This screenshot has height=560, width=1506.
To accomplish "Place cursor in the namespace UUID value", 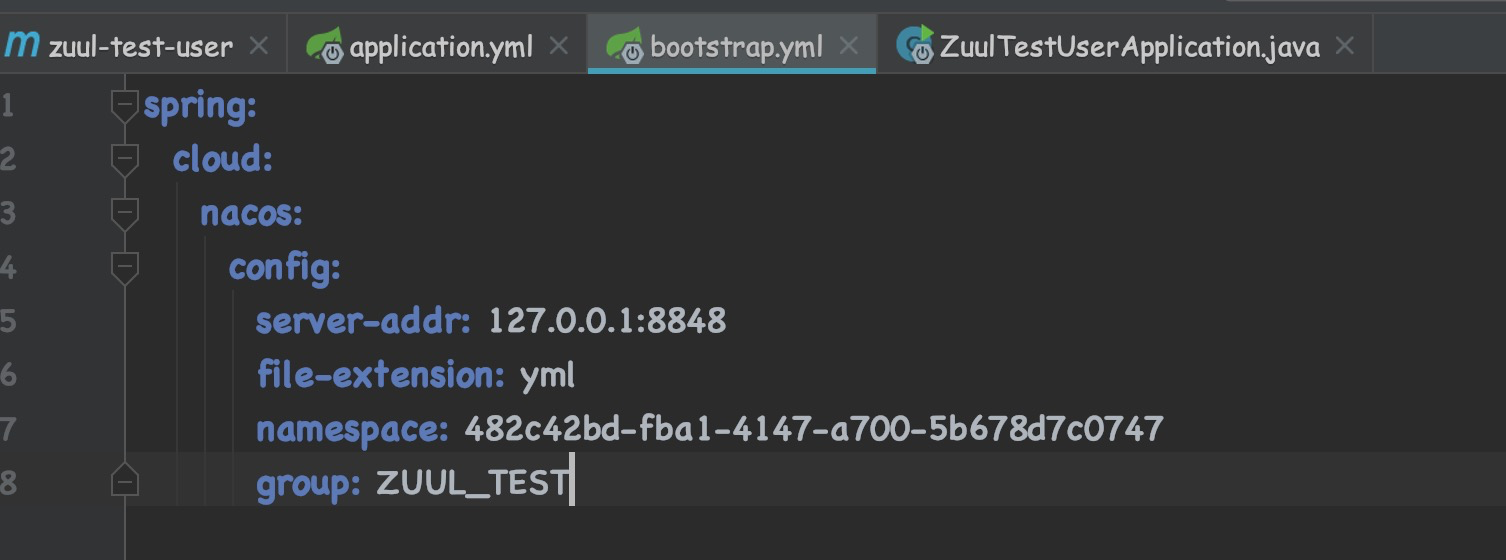I will pos(813,429).
